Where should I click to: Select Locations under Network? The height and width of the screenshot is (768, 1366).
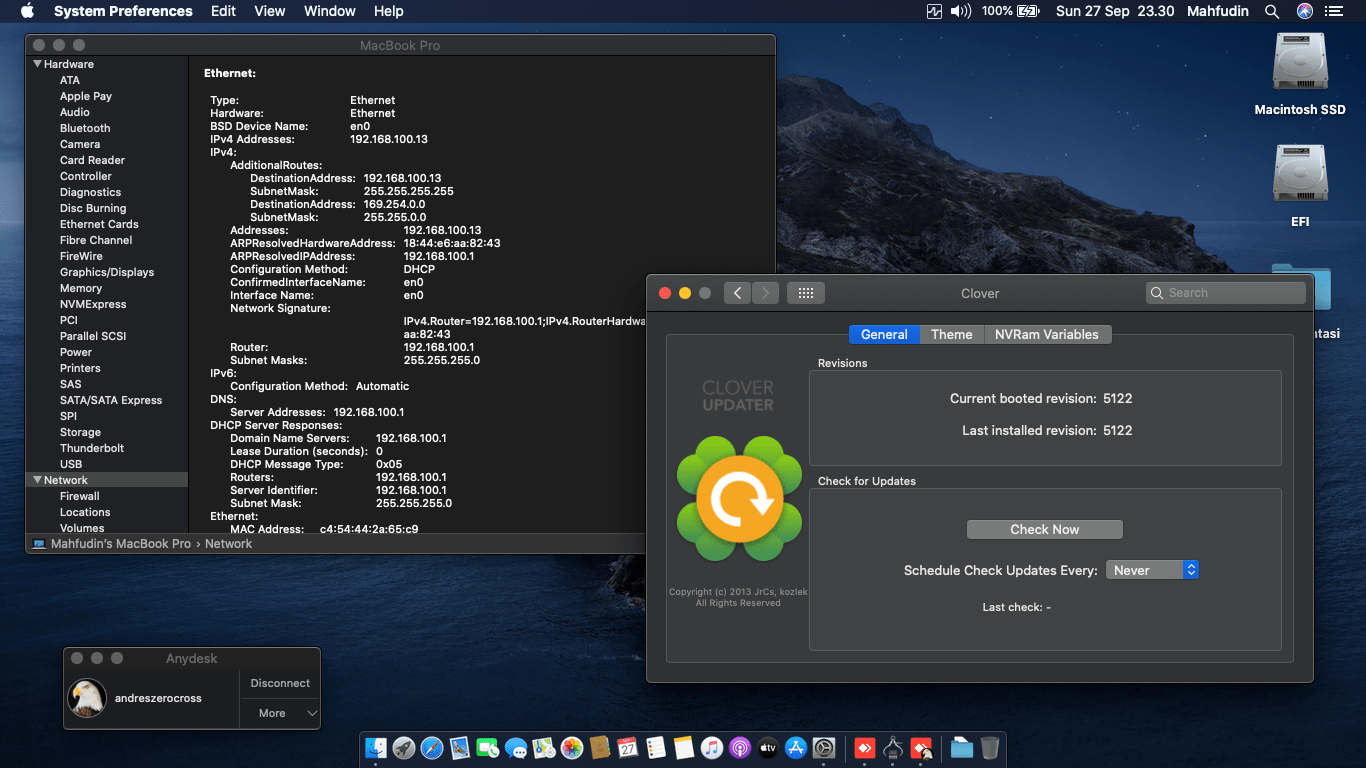point(85,512)
